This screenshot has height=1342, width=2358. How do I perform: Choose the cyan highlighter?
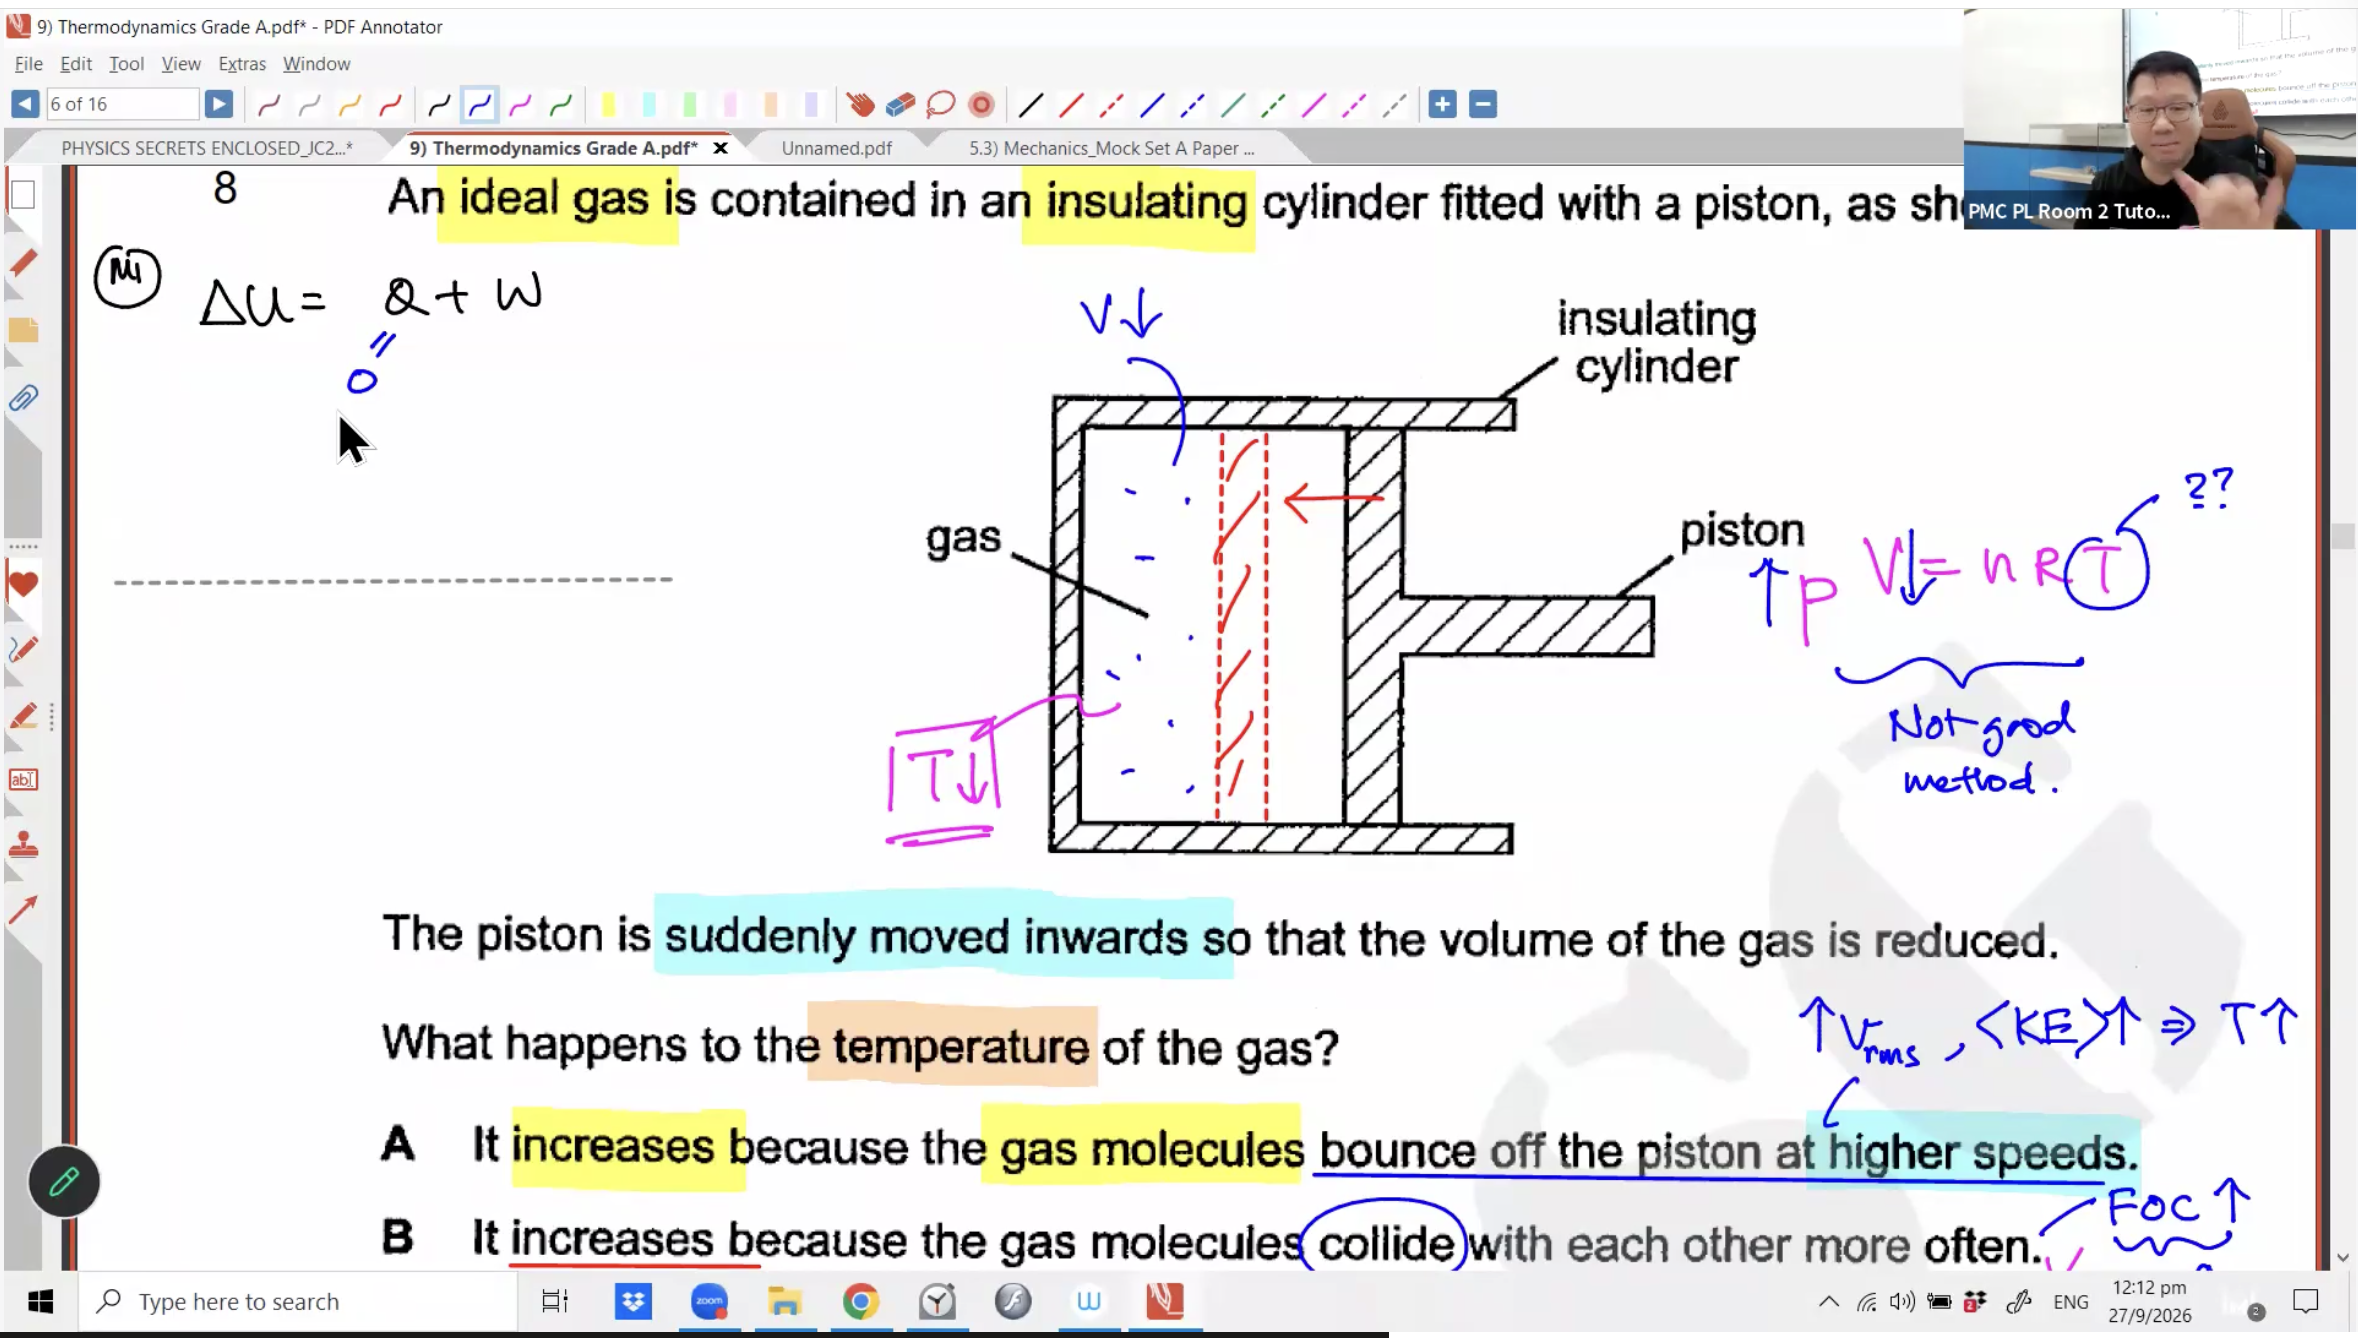click(x=649, y=104)
